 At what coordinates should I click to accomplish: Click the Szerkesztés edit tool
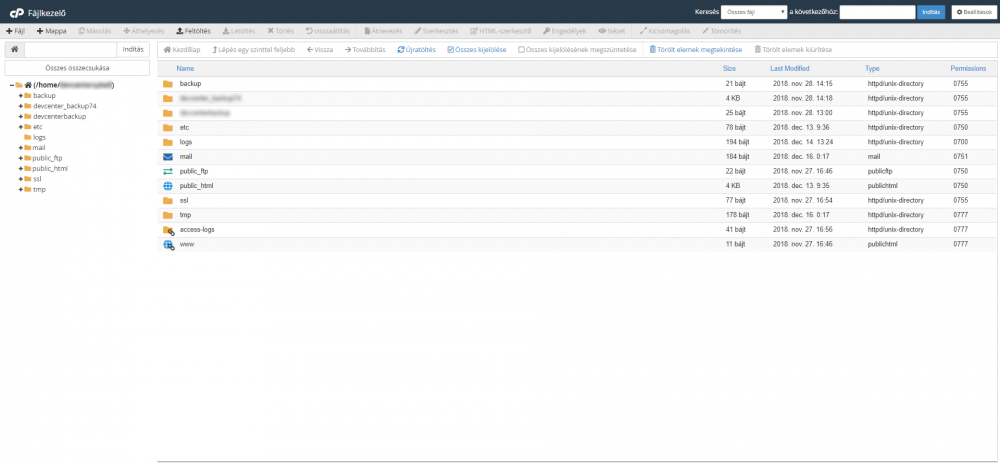point(436,31)
